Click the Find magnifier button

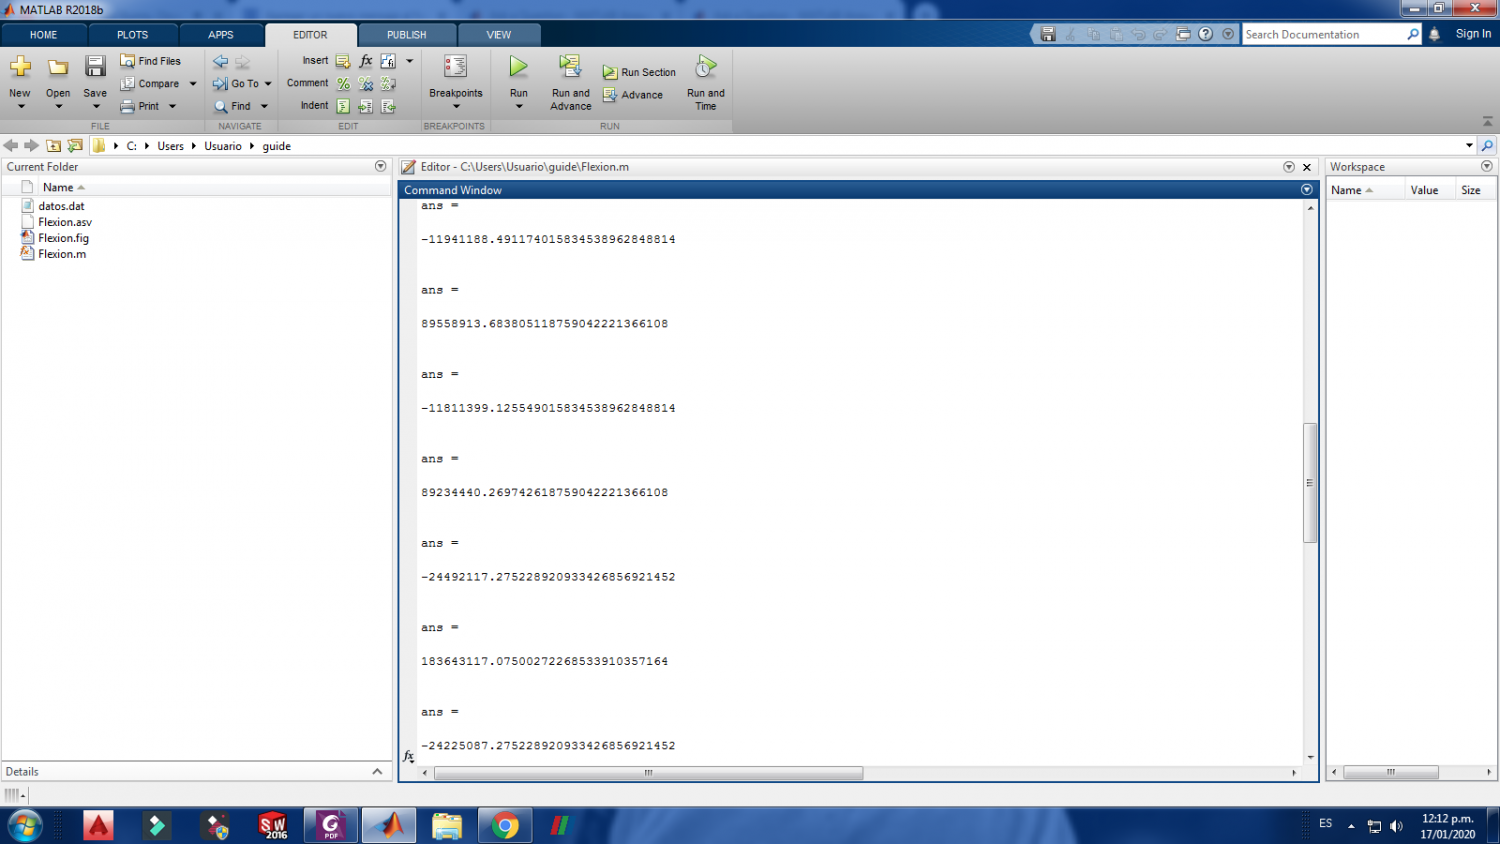[x=232, y=106]
